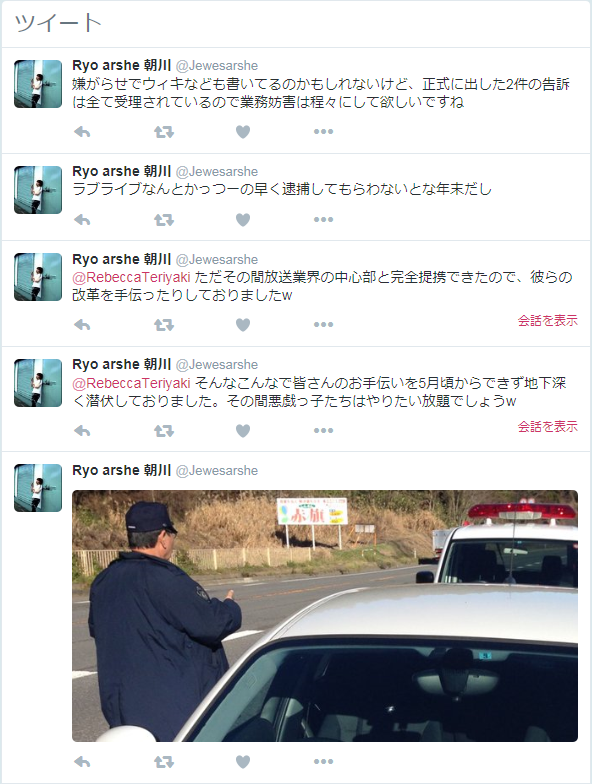Reply to the 潜伏 tweet
The height and width of the screenshot is (784, 592).
pos(82,431)
